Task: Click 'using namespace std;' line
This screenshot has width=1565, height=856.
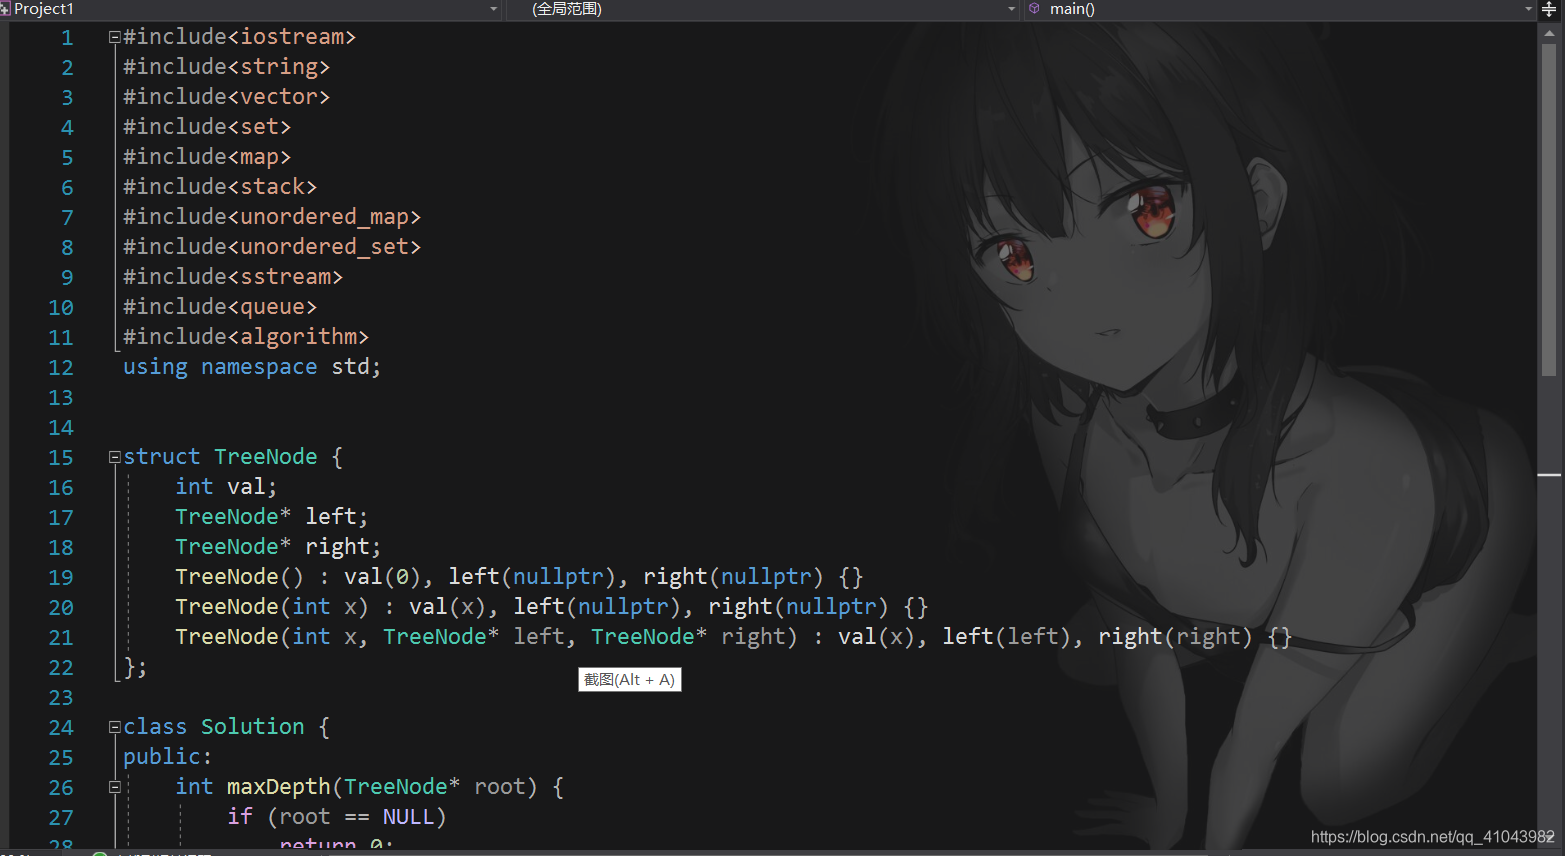Action: tap(252, 367)
